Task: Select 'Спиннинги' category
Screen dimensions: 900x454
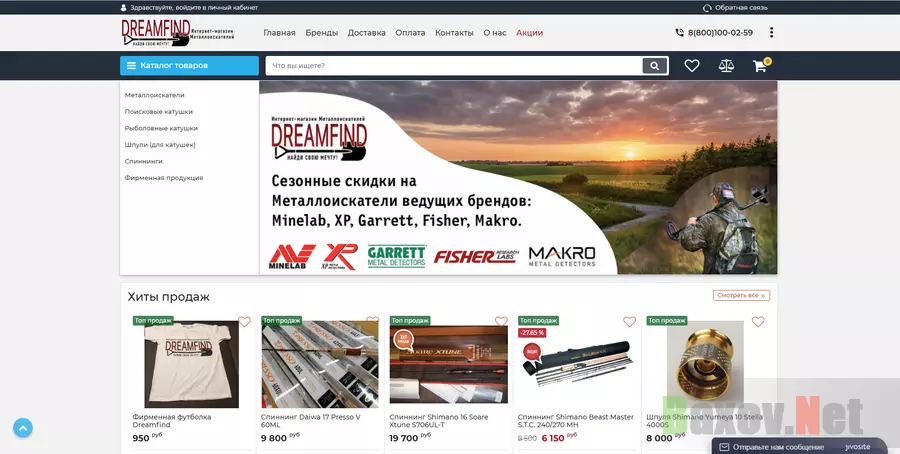Action: click(143, 161)
